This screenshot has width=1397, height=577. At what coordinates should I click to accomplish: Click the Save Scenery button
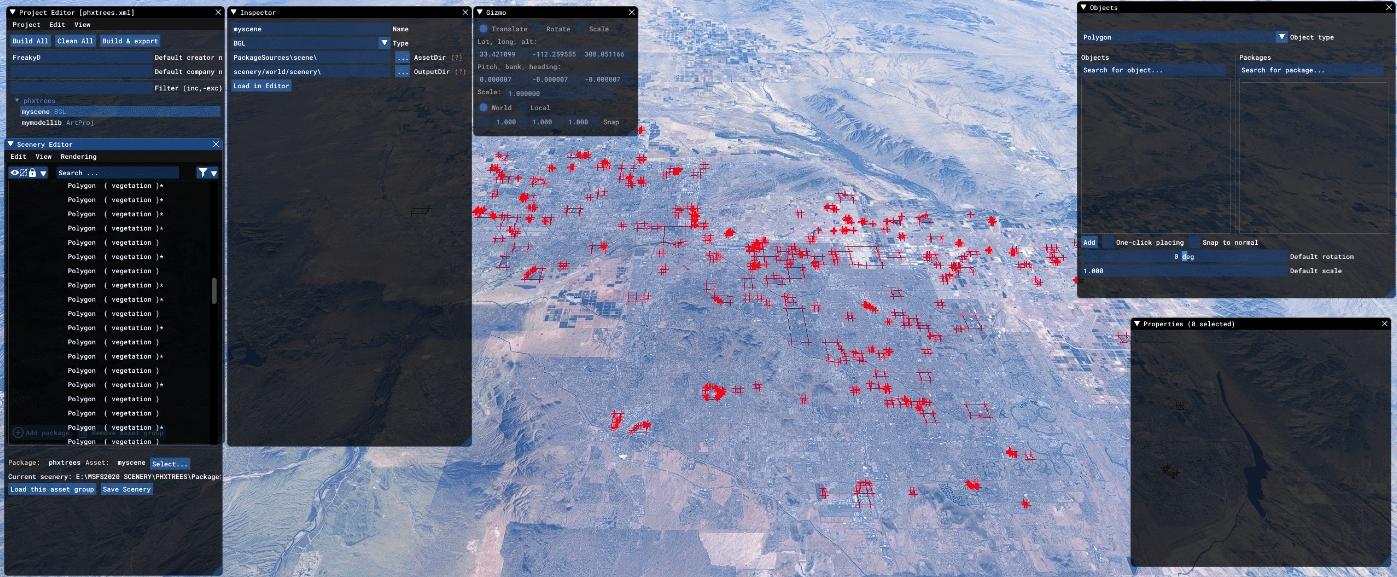(126, 489)
